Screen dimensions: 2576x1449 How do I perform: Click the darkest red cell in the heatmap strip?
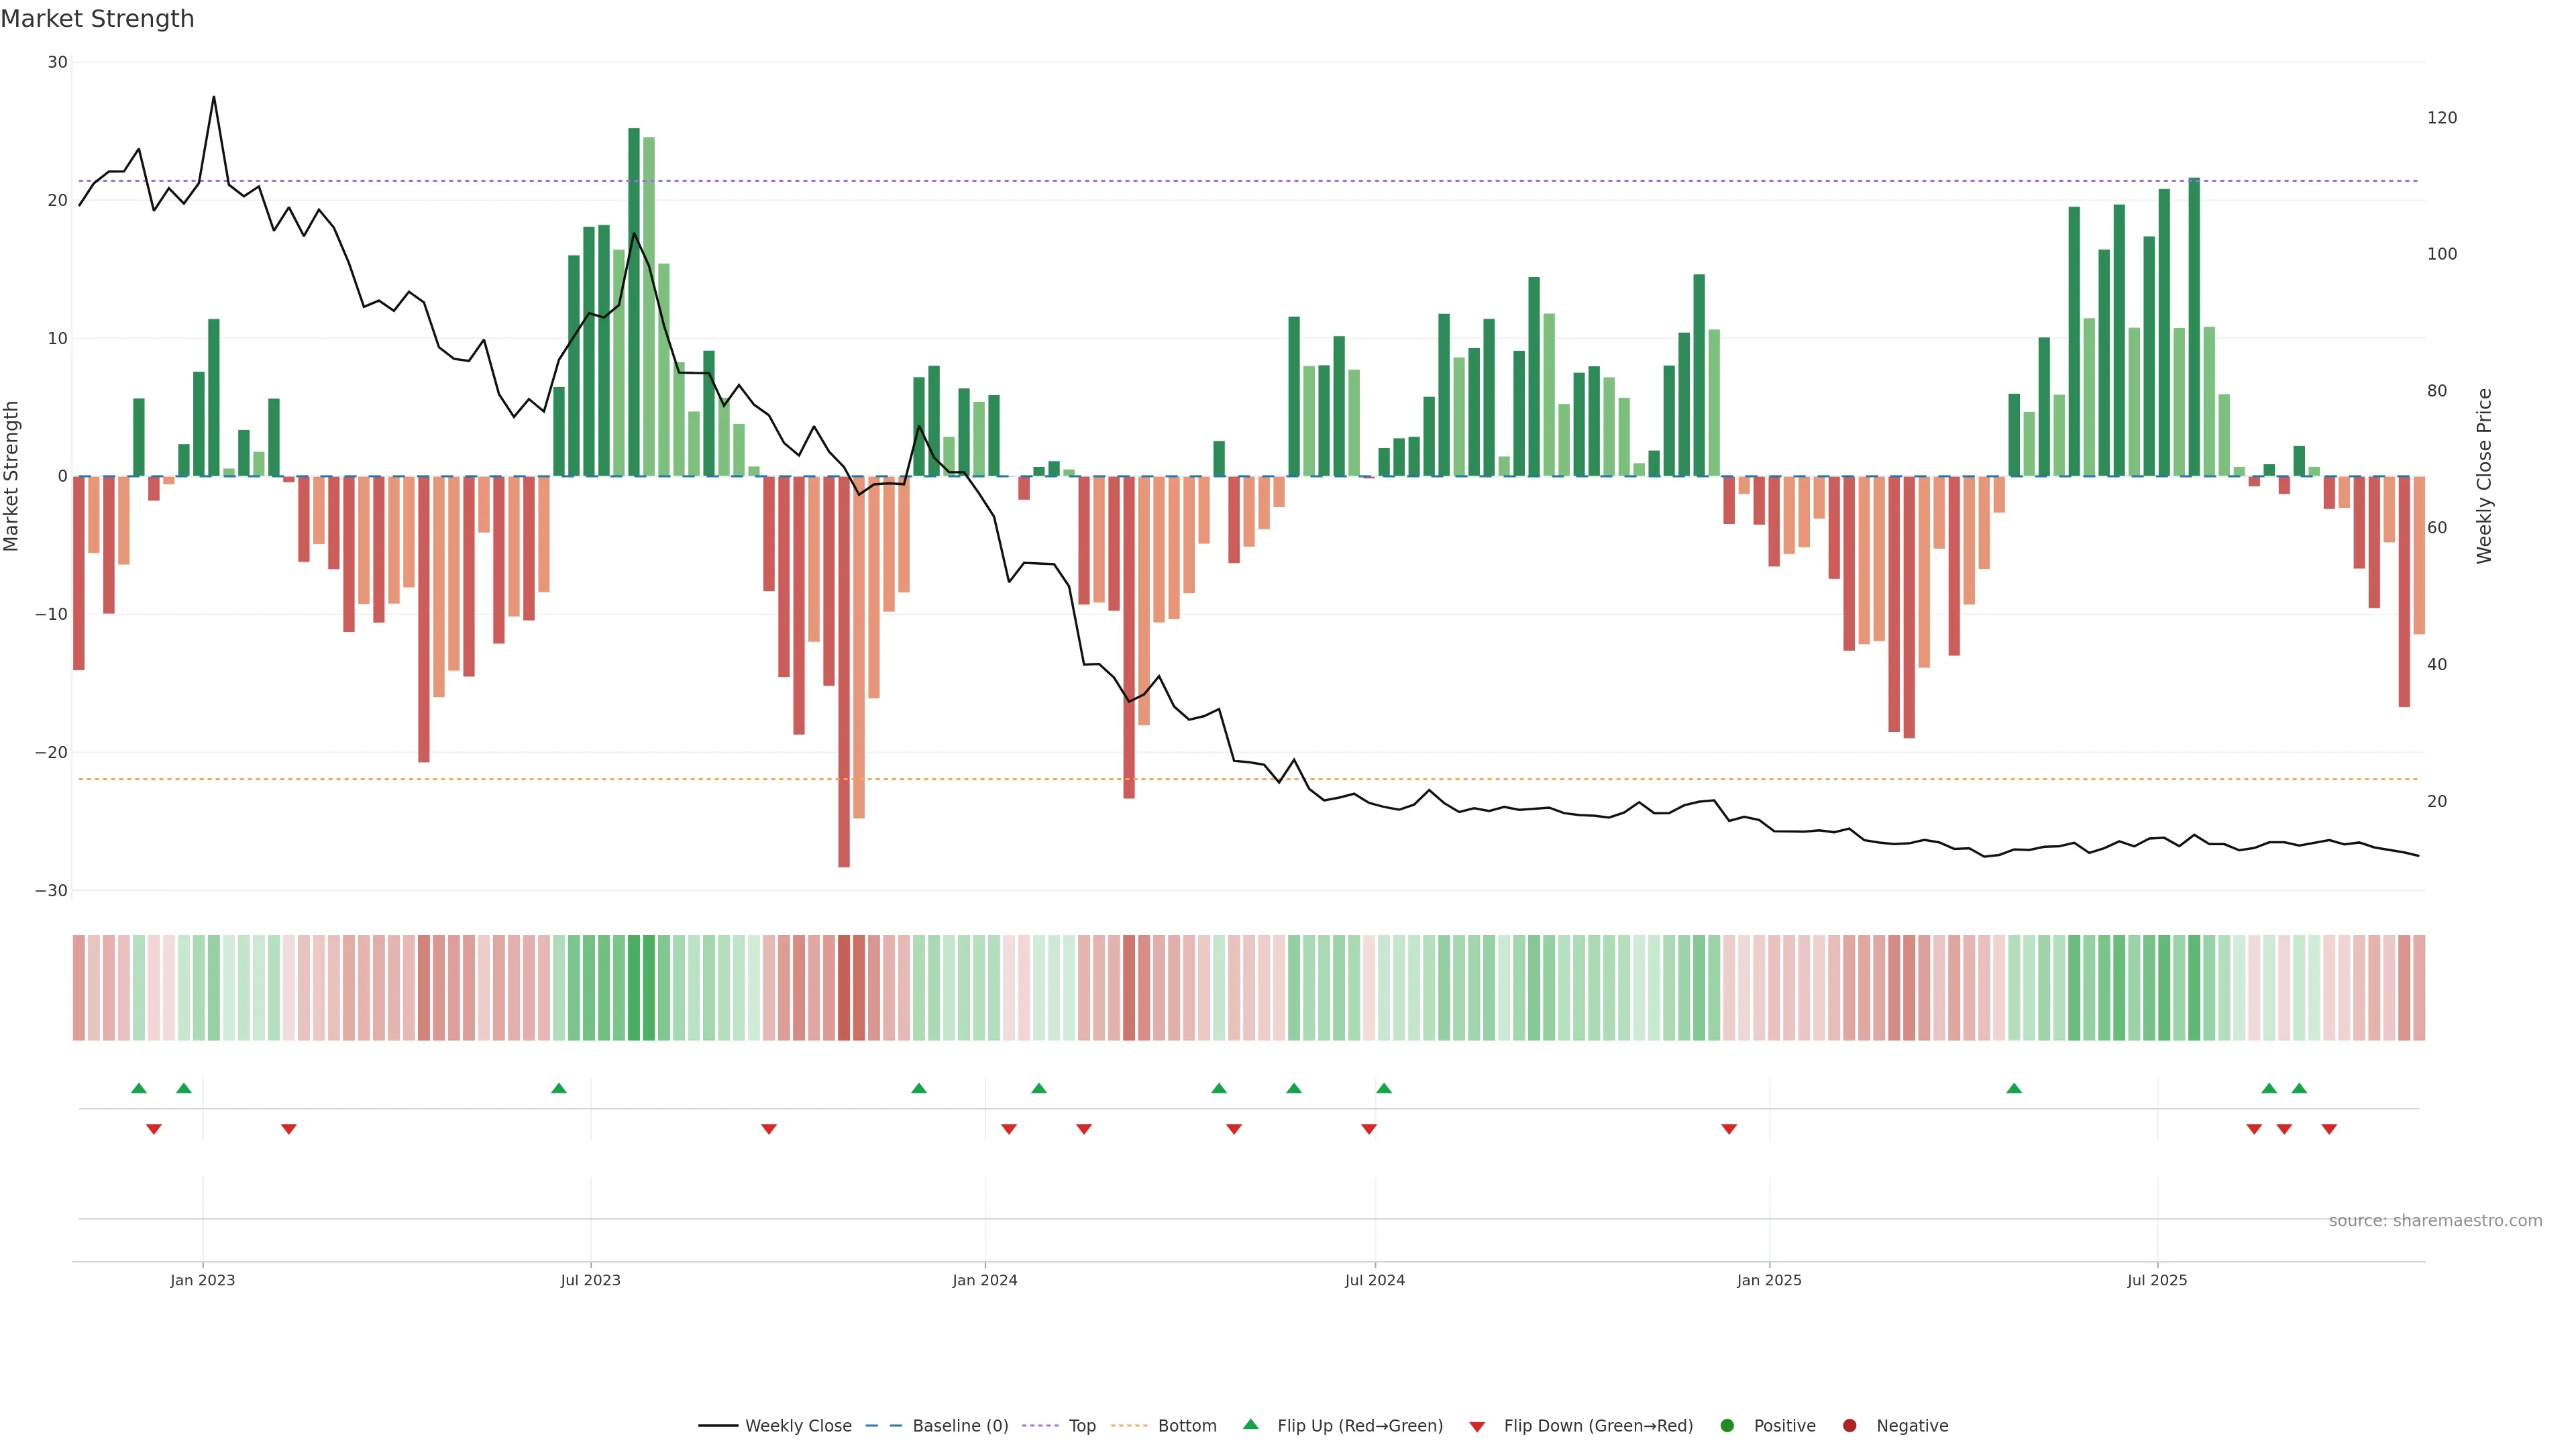pos(844,987)
